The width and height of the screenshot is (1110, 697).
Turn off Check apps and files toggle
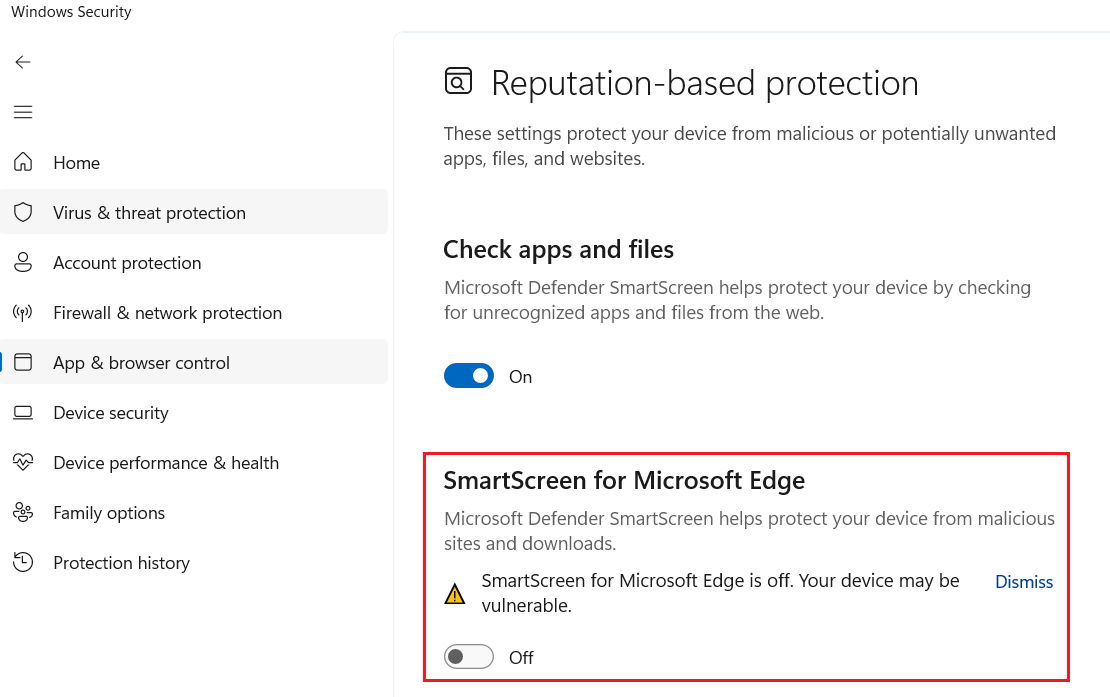[x=469, y=376]
